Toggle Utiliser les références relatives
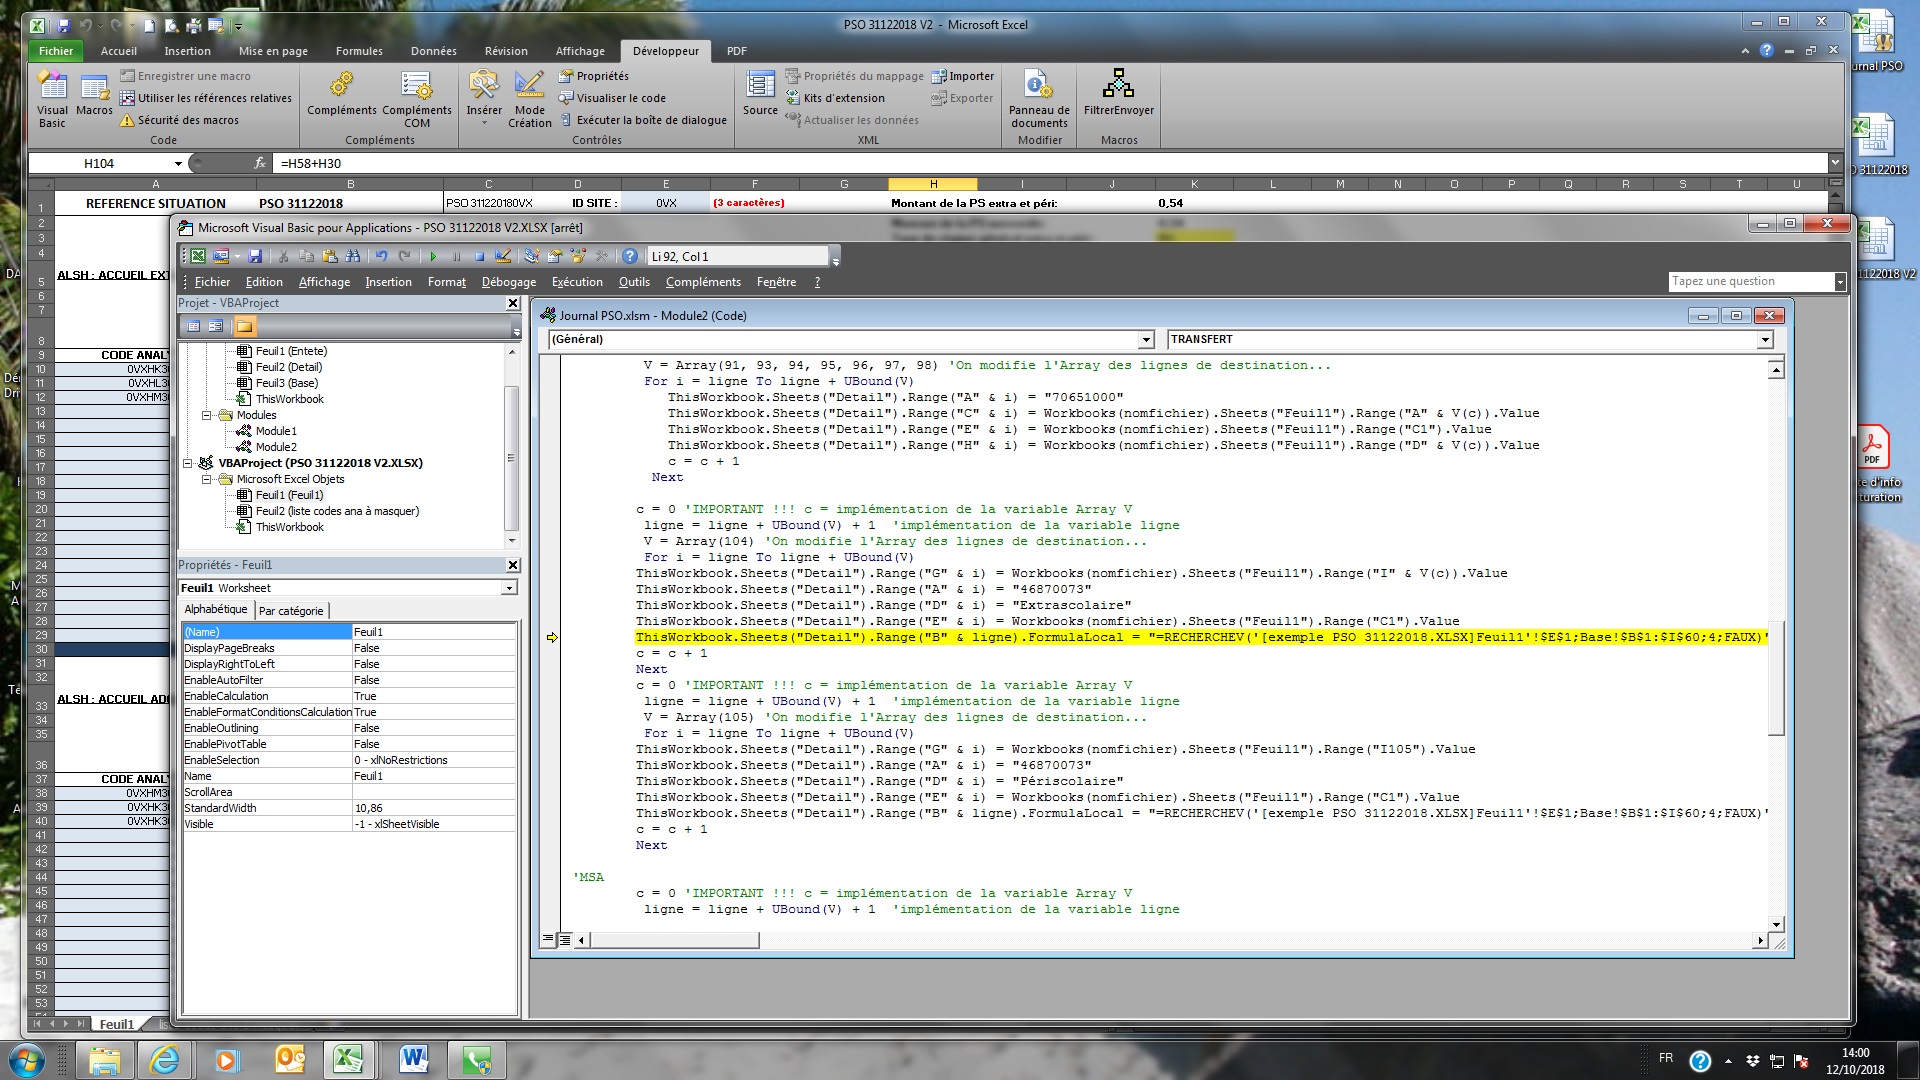Image resolution: width=1920 pixels, height=1080 pixels. click(206, 98)
